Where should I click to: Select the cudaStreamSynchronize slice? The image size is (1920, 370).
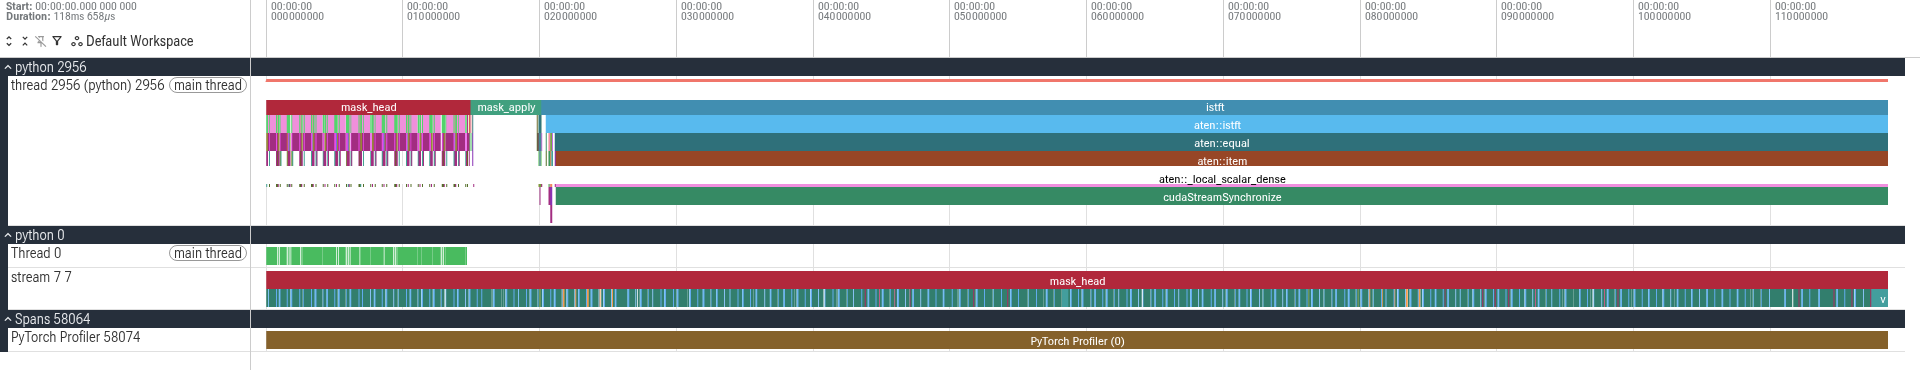pos(1221,197)
